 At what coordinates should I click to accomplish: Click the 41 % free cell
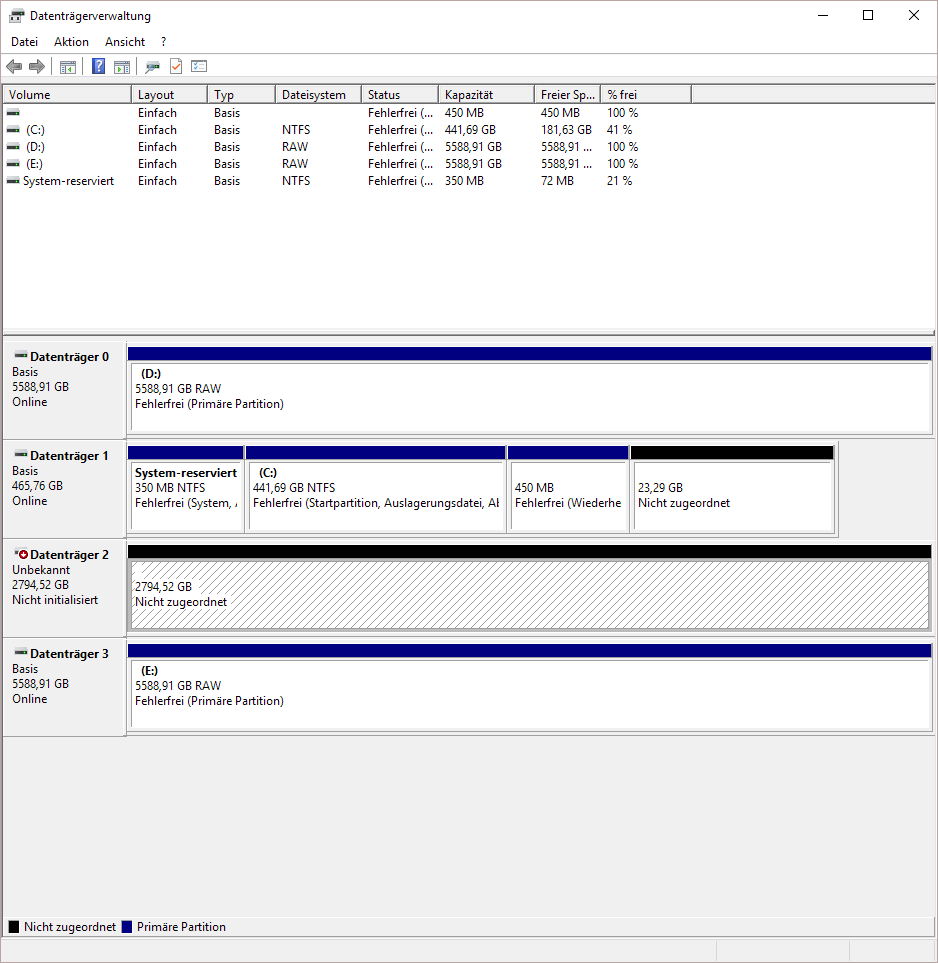(619, 130)
